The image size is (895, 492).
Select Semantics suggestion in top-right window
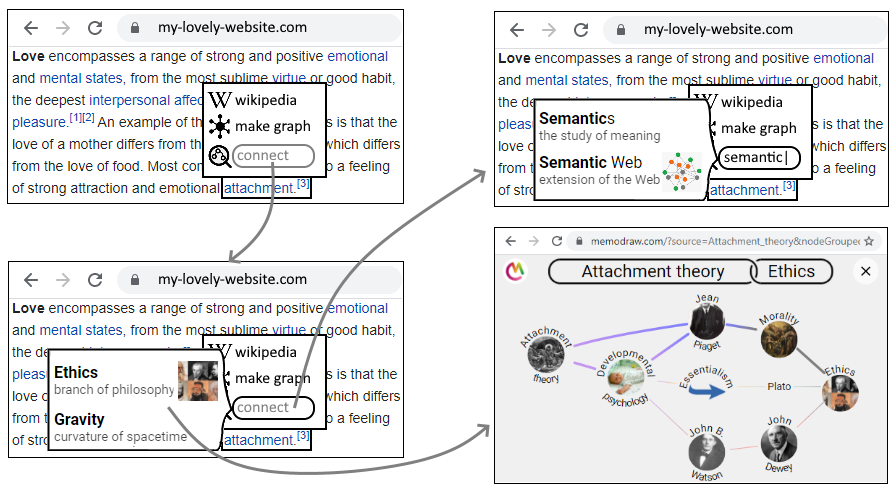click(x=599, y=126)
